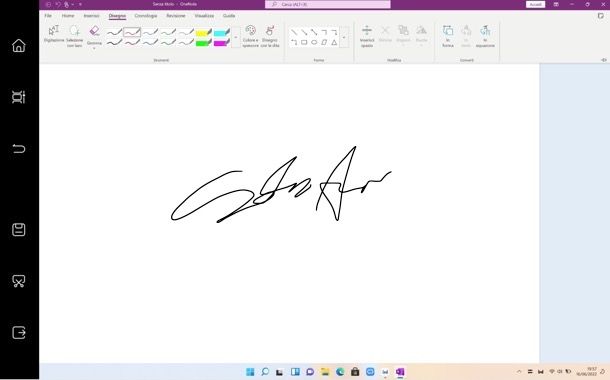Switch to the Inserisci tab
This screenshot has width=610, height=380.
click(x=91, y=16)
